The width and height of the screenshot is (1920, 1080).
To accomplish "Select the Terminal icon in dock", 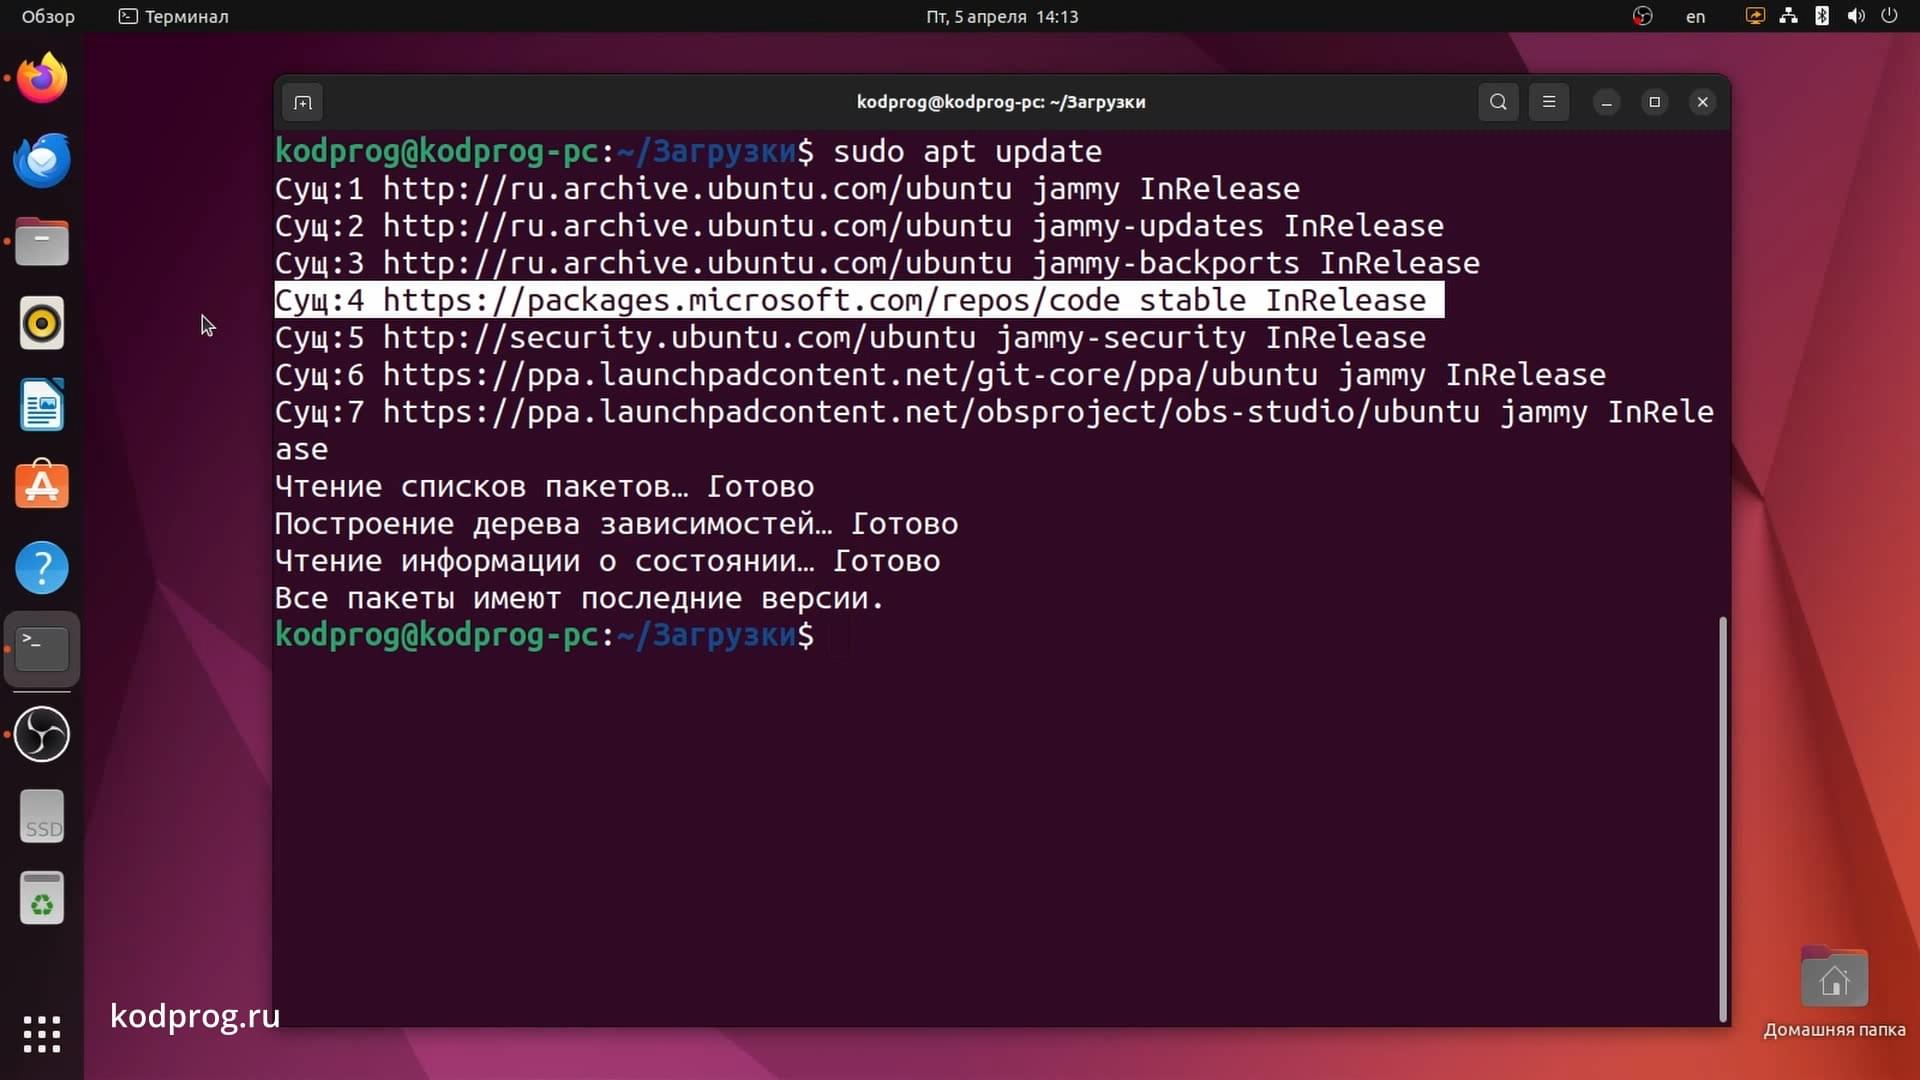I will tap(42, 650).
